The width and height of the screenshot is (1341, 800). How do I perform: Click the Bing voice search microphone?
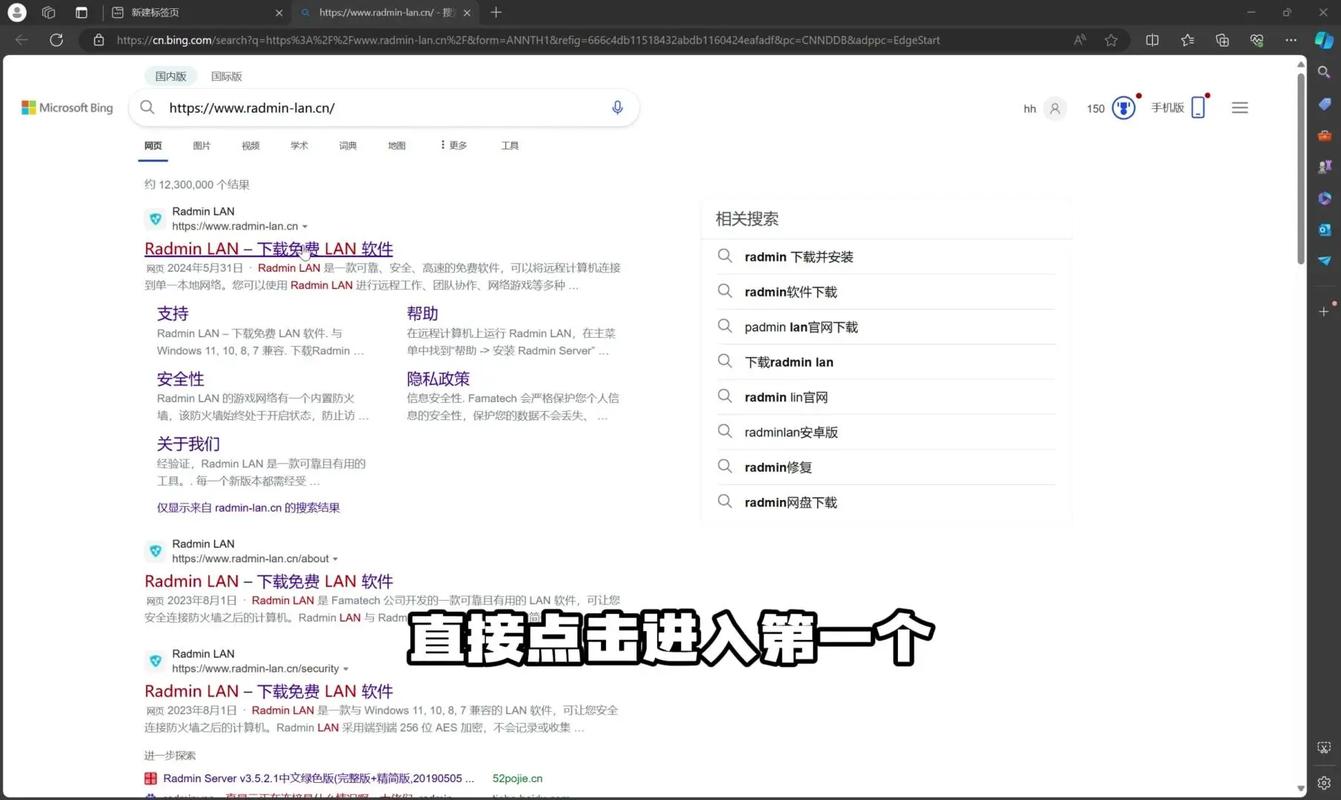(x=617, y=107)
